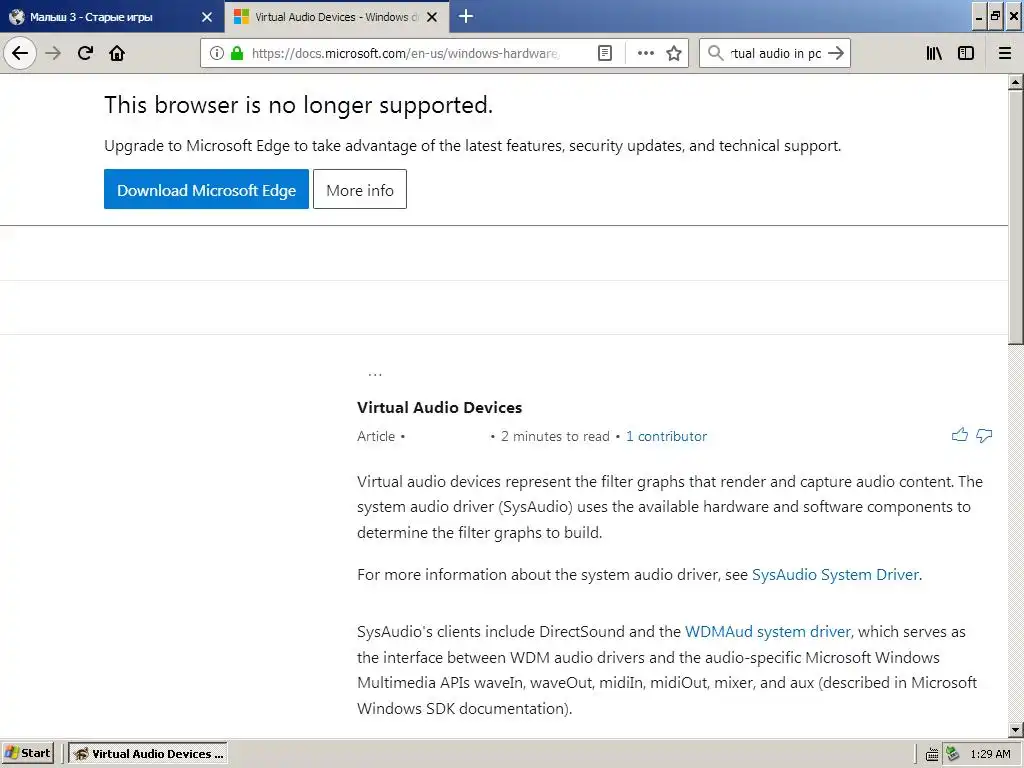
Task: View the green lock connection security
Action: pos(236,53)
